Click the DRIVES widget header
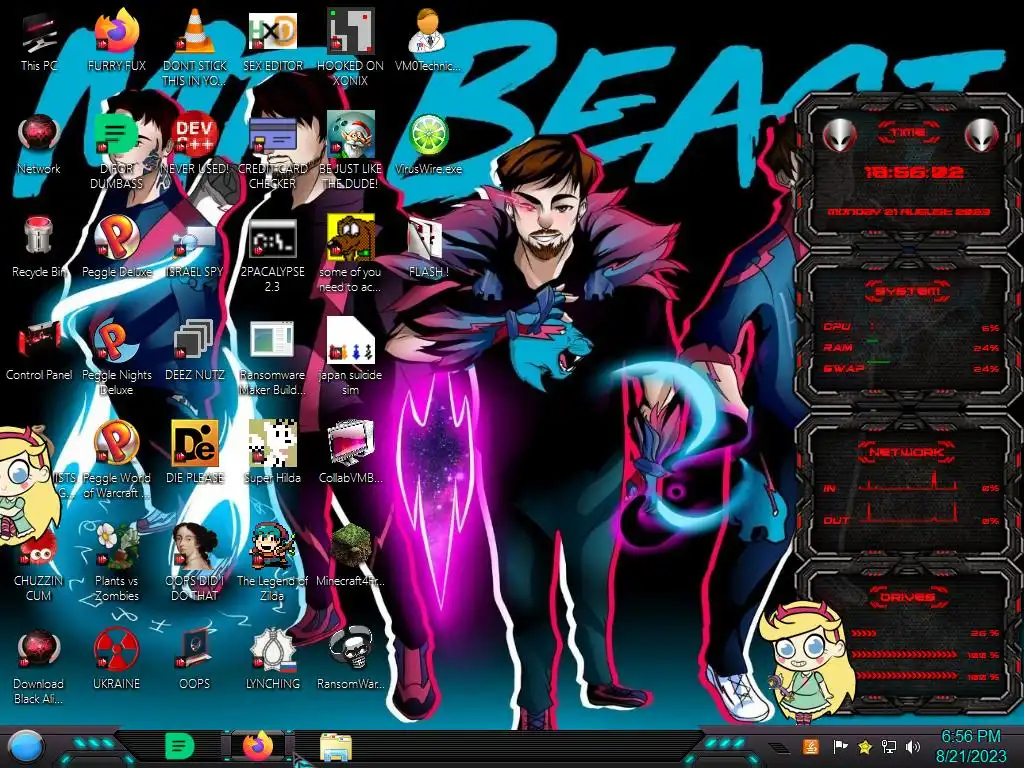The width and height of the screenshot is (1024, 768). (x=908, y=596)
